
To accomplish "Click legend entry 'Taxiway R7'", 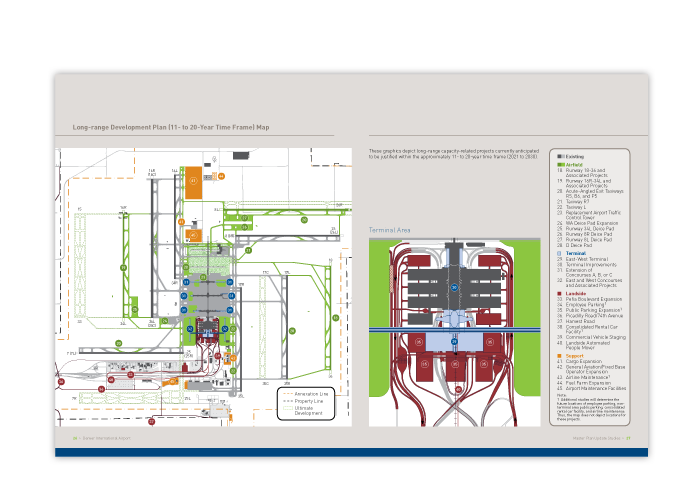I will [577, 202].
